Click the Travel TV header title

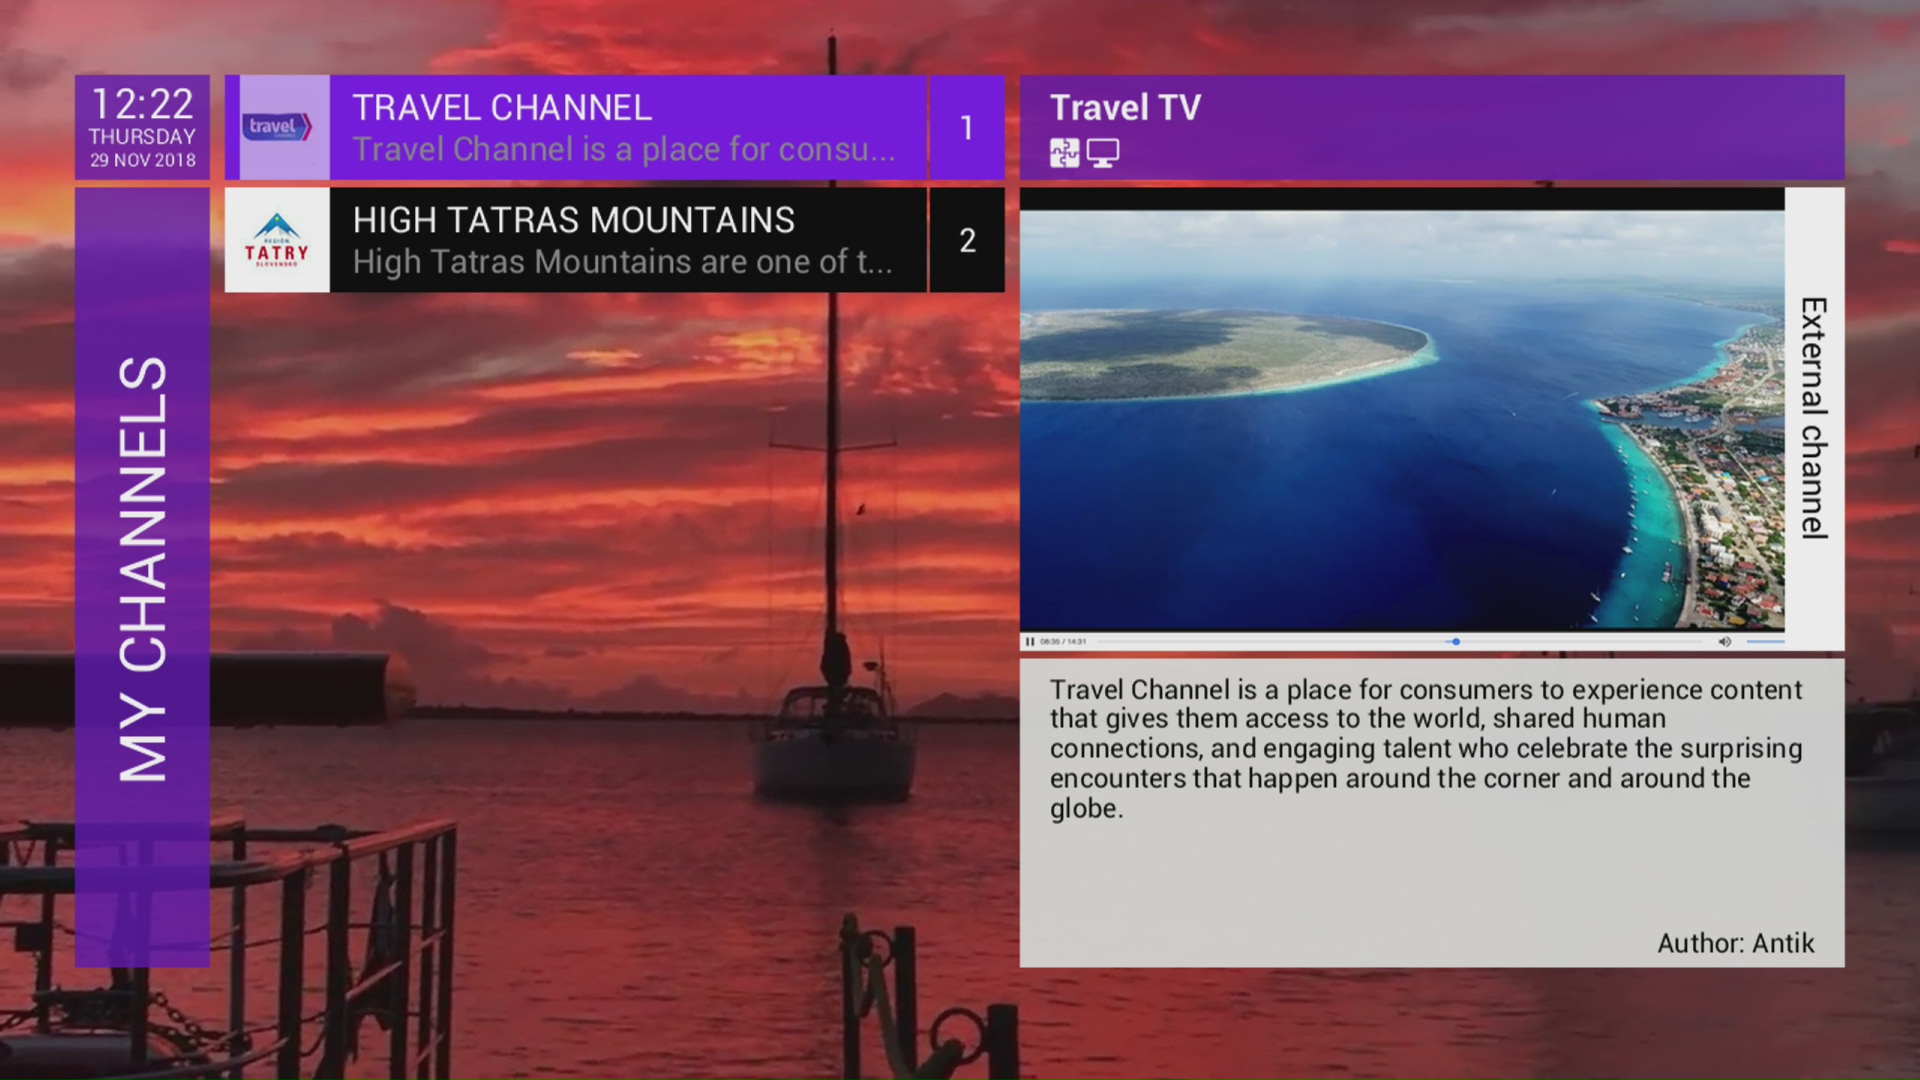click(1125, 107)
